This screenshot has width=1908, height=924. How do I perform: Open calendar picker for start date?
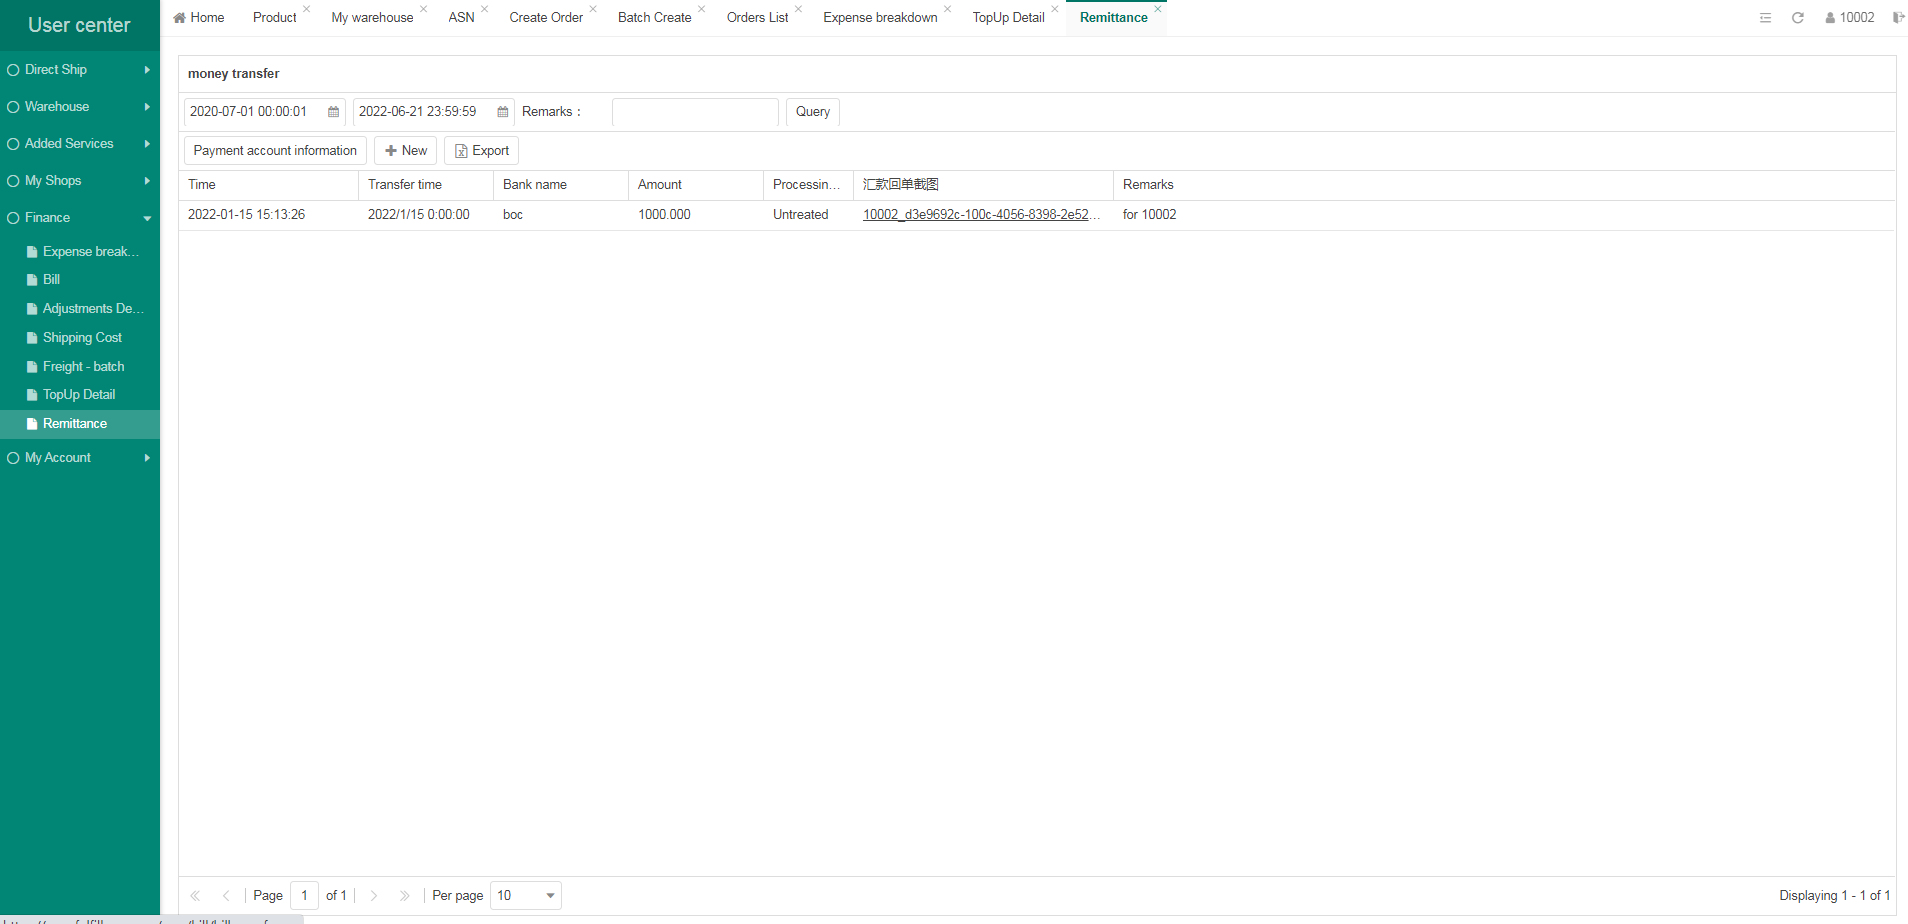pos(334,112)
